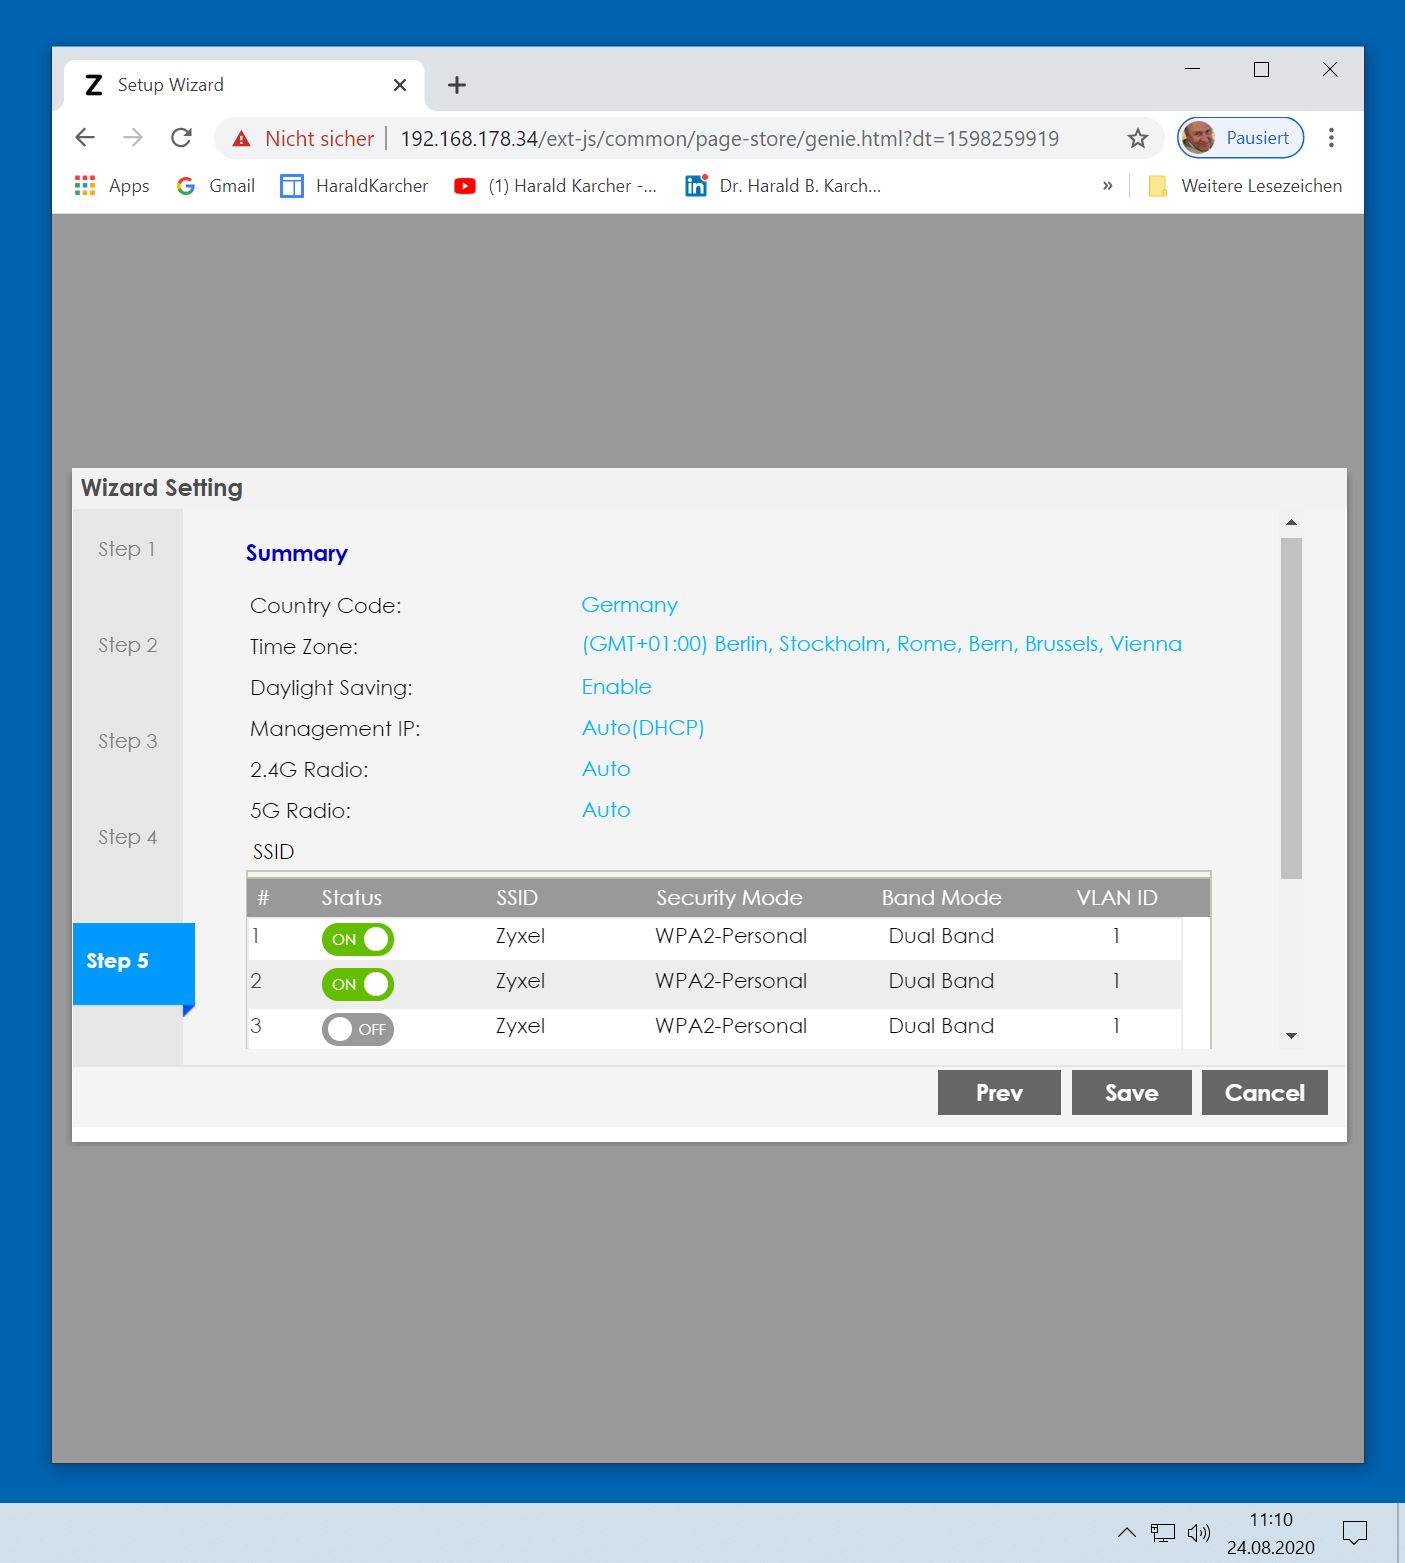Turn off SSID row 1 toggle
This screenshot has height=1563, width=1405.
[x=358, y=939]
